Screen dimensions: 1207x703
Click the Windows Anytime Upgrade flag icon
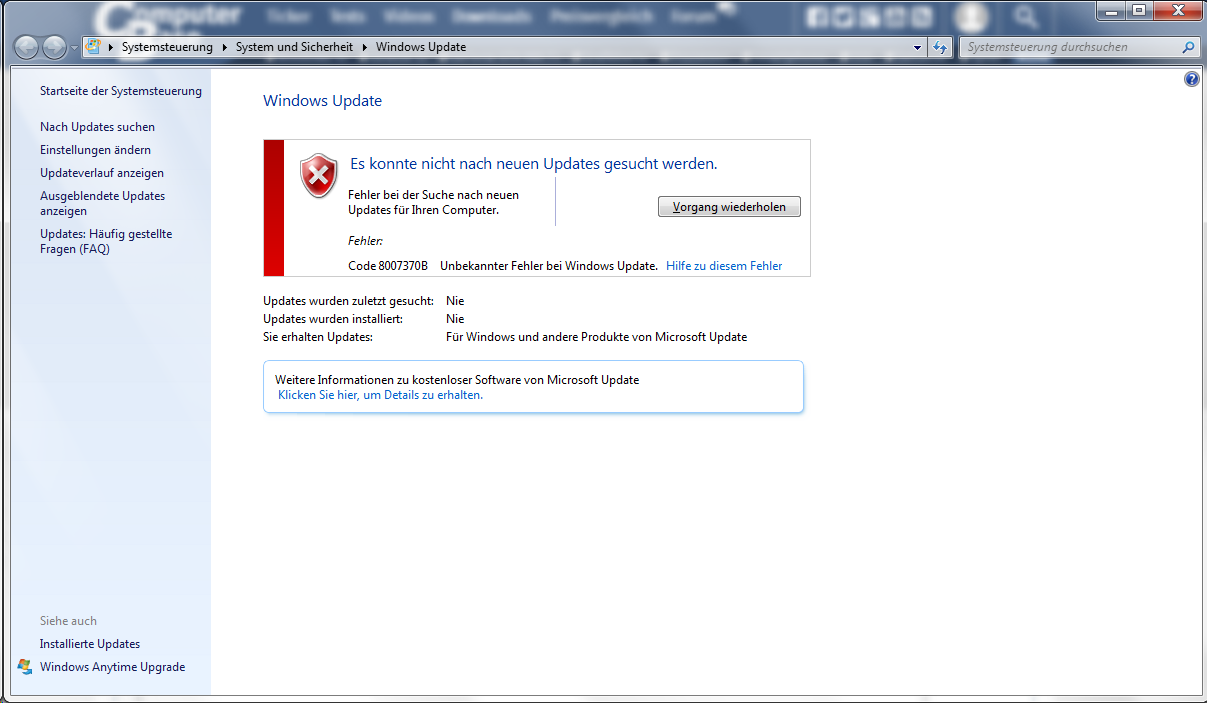click(x=25, y=667)
